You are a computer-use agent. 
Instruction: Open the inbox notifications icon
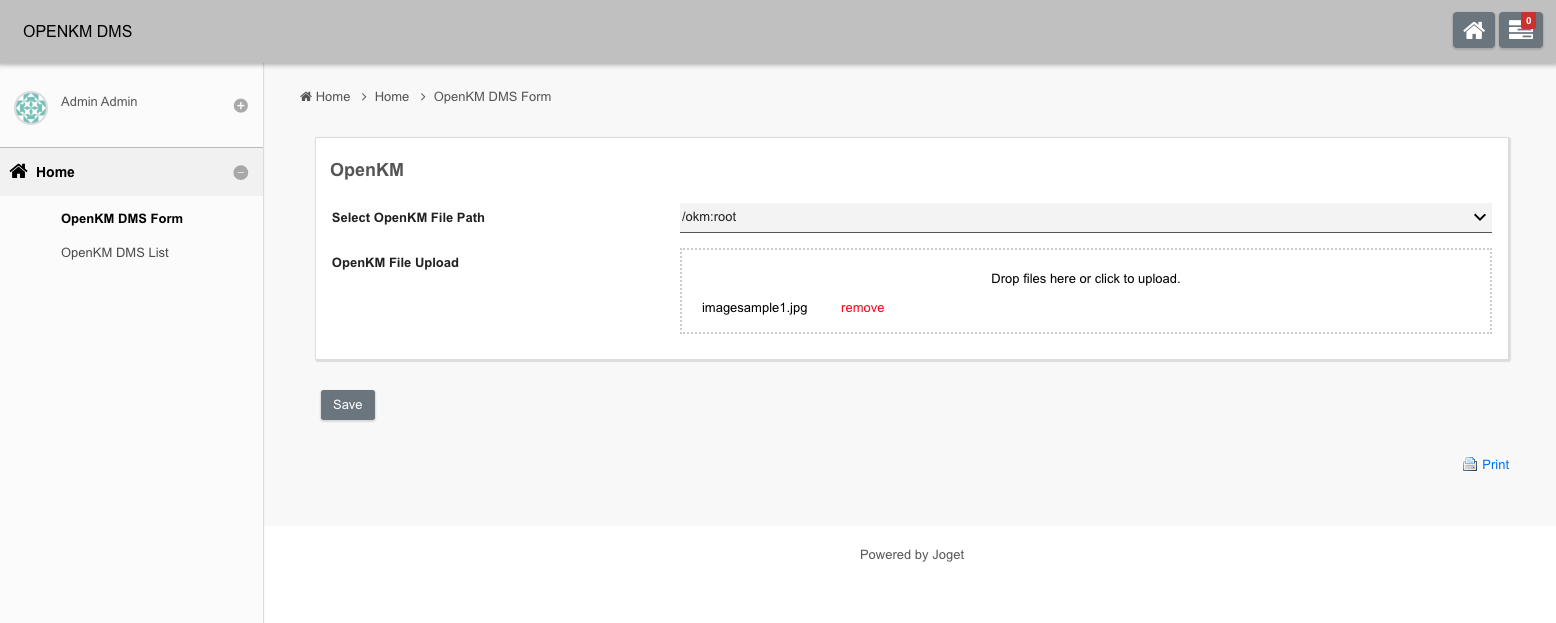pos(1520,31)
